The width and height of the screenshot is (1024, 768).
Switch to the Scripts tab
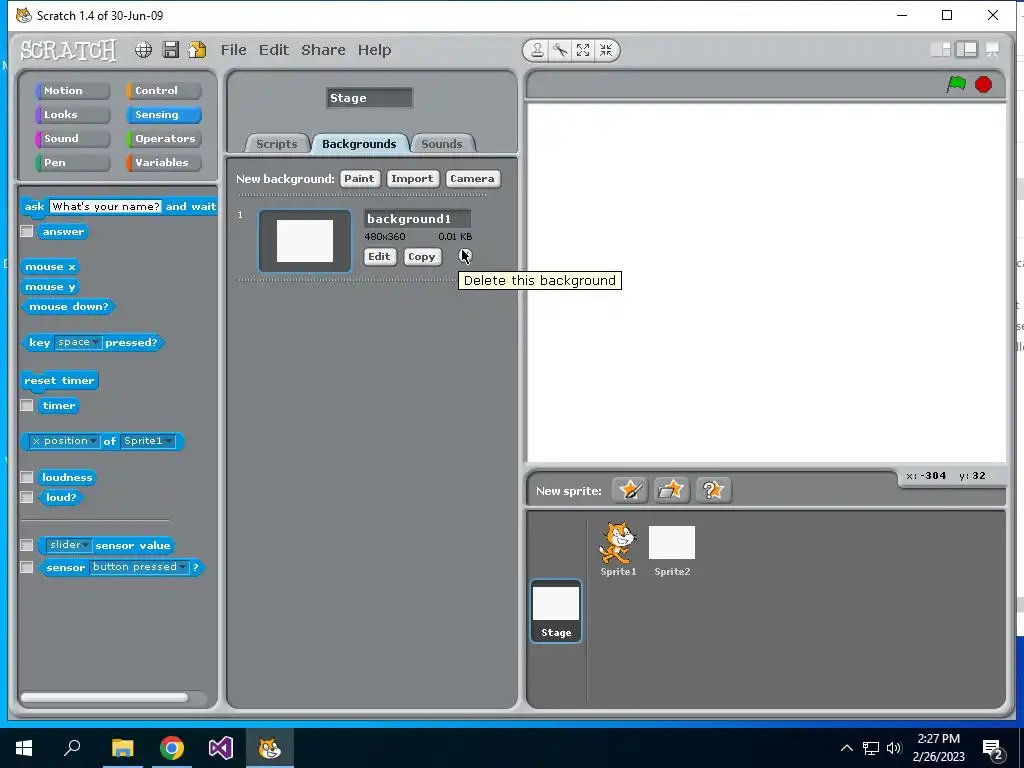click(276, 144)
